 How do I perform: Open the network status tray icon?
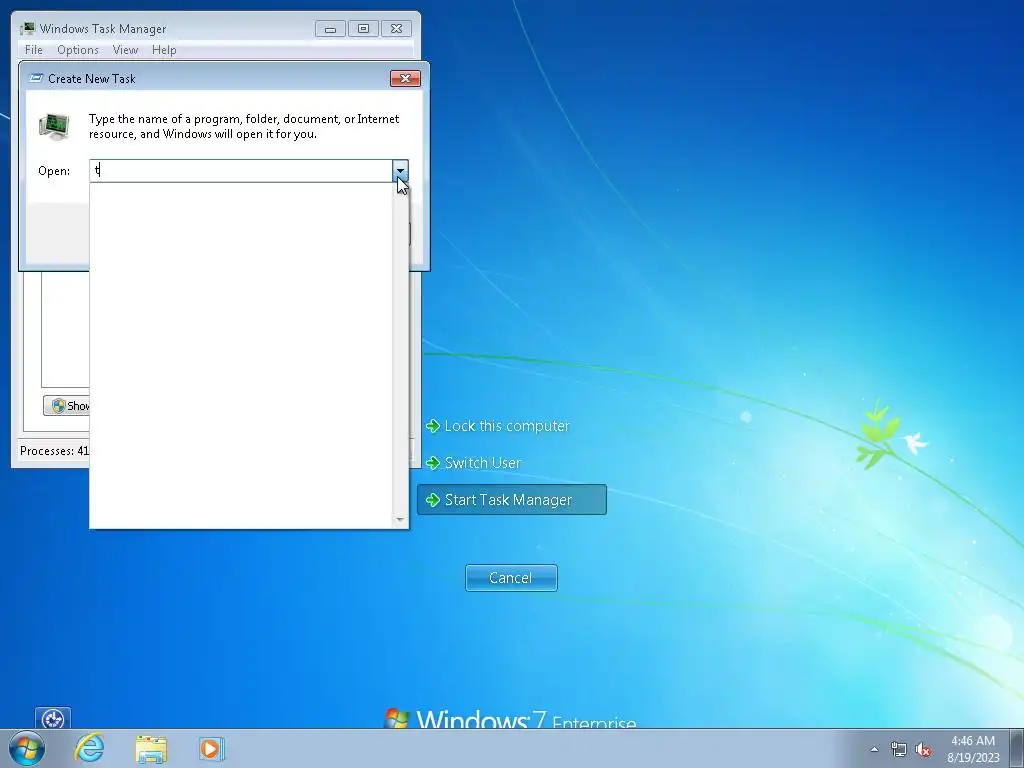click(899, 750)
